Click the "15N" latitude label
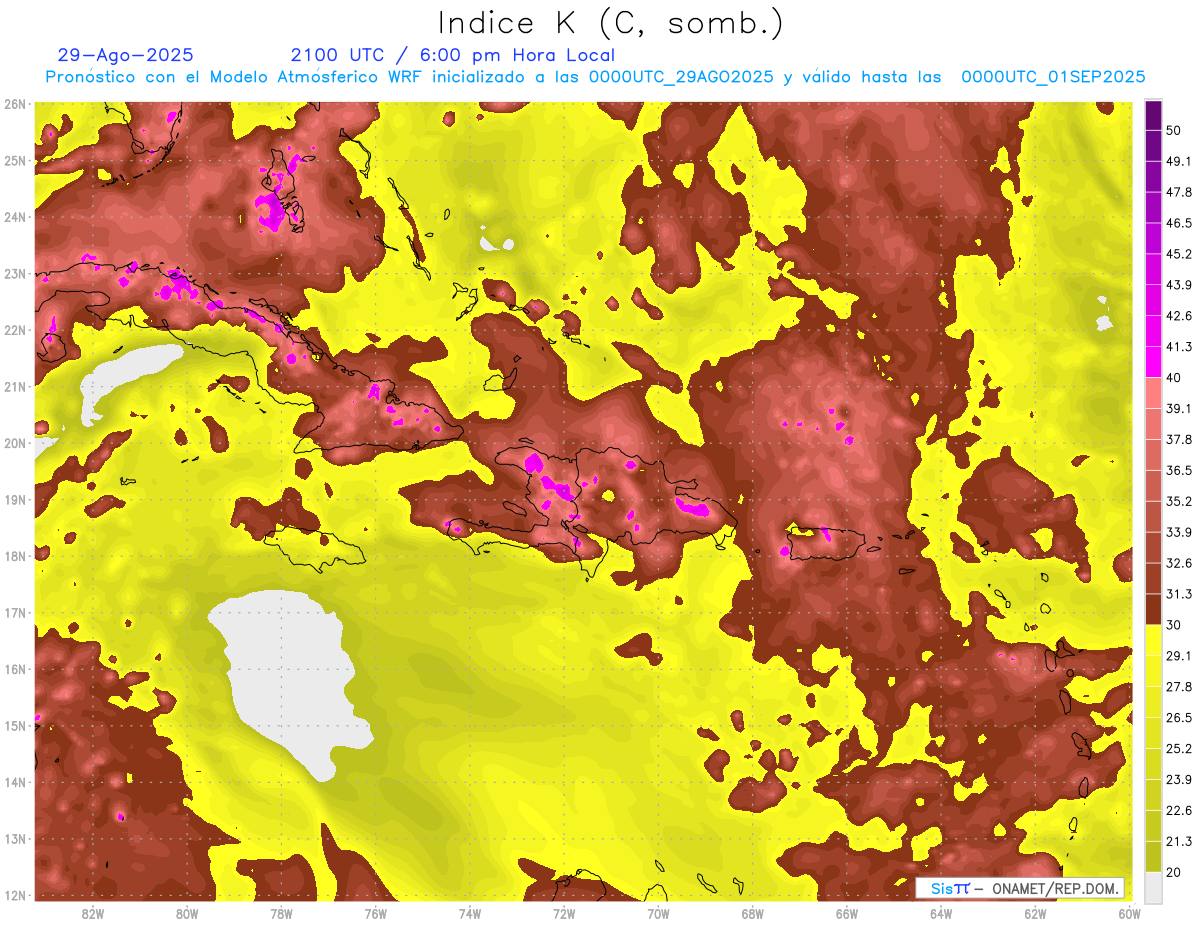1200x927 pixels. pyautogui.click(x=15, y=725)
